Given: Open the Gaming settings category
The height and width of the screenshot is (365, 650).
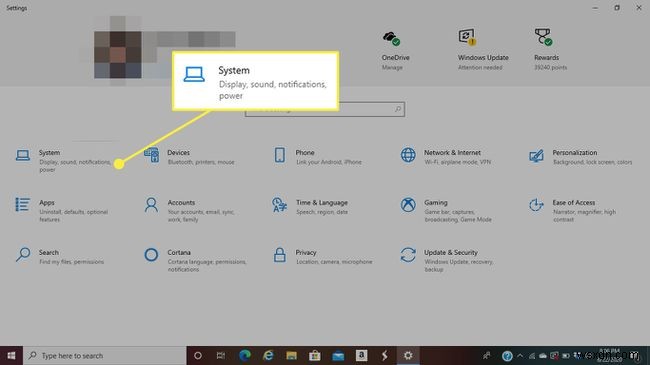Looking at the screenshot, I should click(x=447, y=210).
